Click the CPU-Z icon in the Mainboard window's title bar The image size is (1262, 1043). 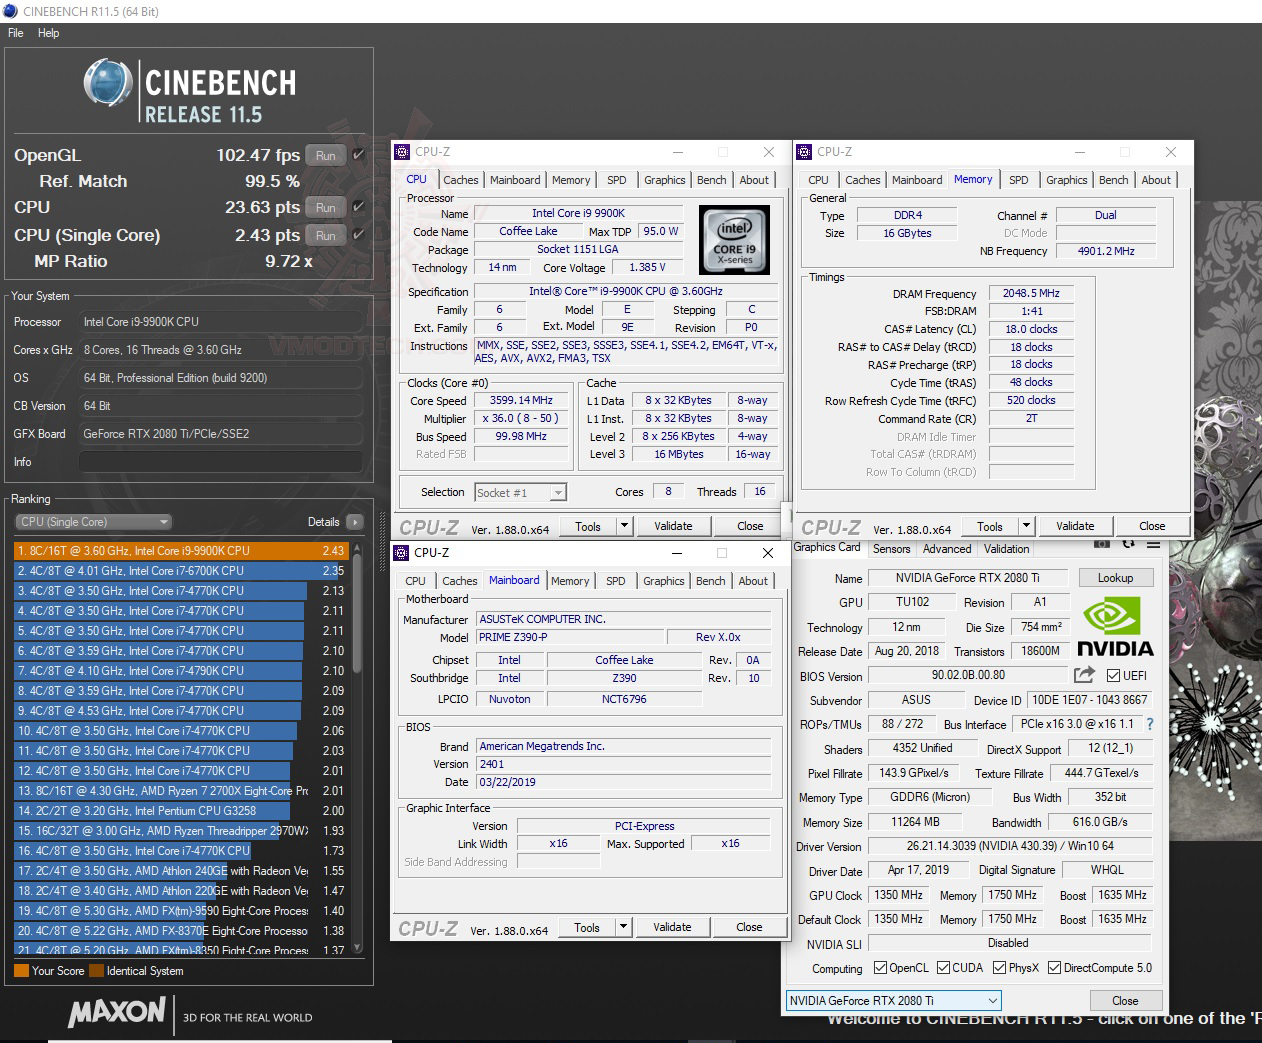point(401,552)
